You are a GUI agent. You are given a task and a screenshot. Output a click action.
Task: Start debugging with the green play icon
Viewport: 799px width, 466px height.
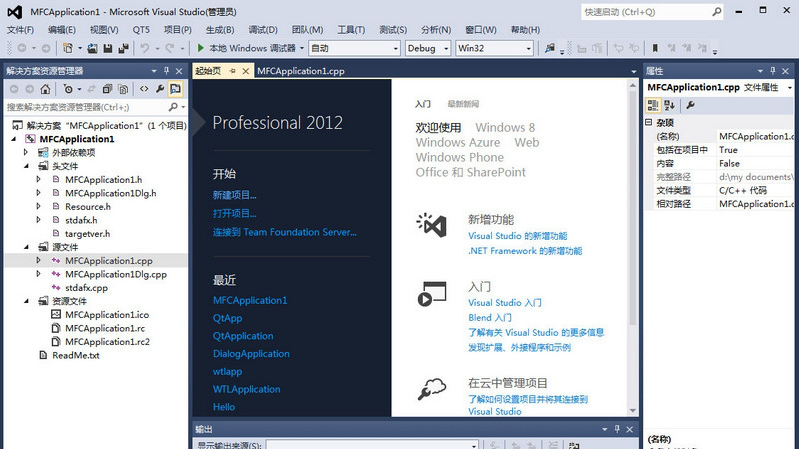pos(200,48)
